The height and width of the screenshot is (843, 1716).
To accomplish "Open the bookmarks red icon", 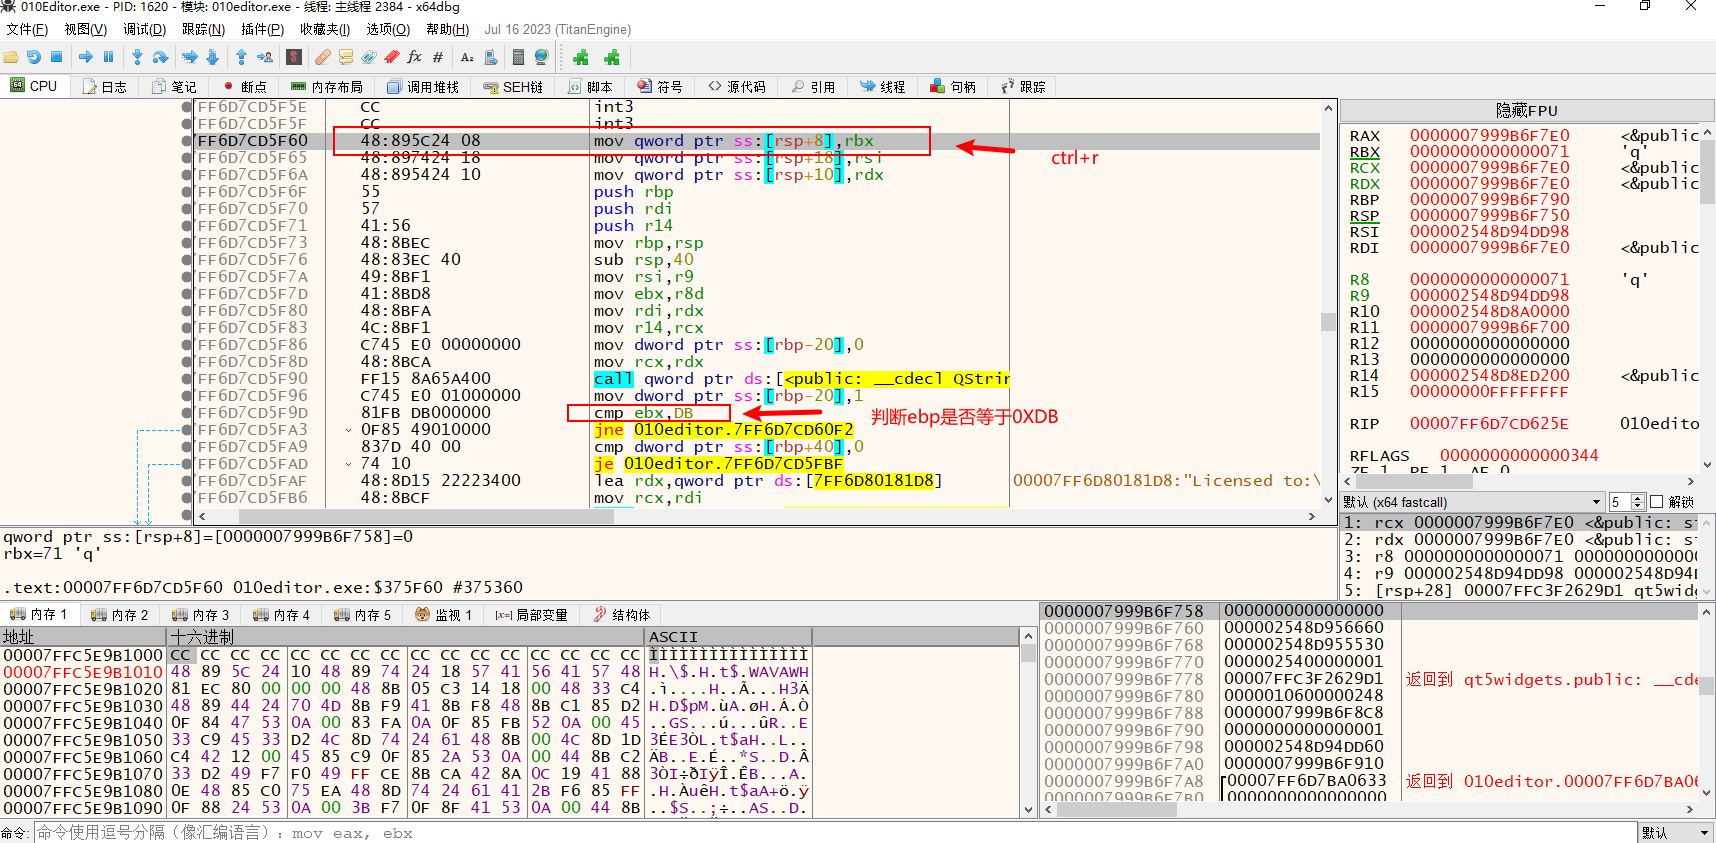I will coord(392,57).
